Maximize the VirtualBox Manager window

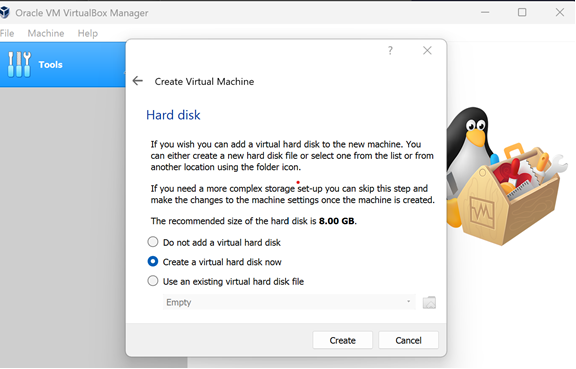[x=522, y=12]
